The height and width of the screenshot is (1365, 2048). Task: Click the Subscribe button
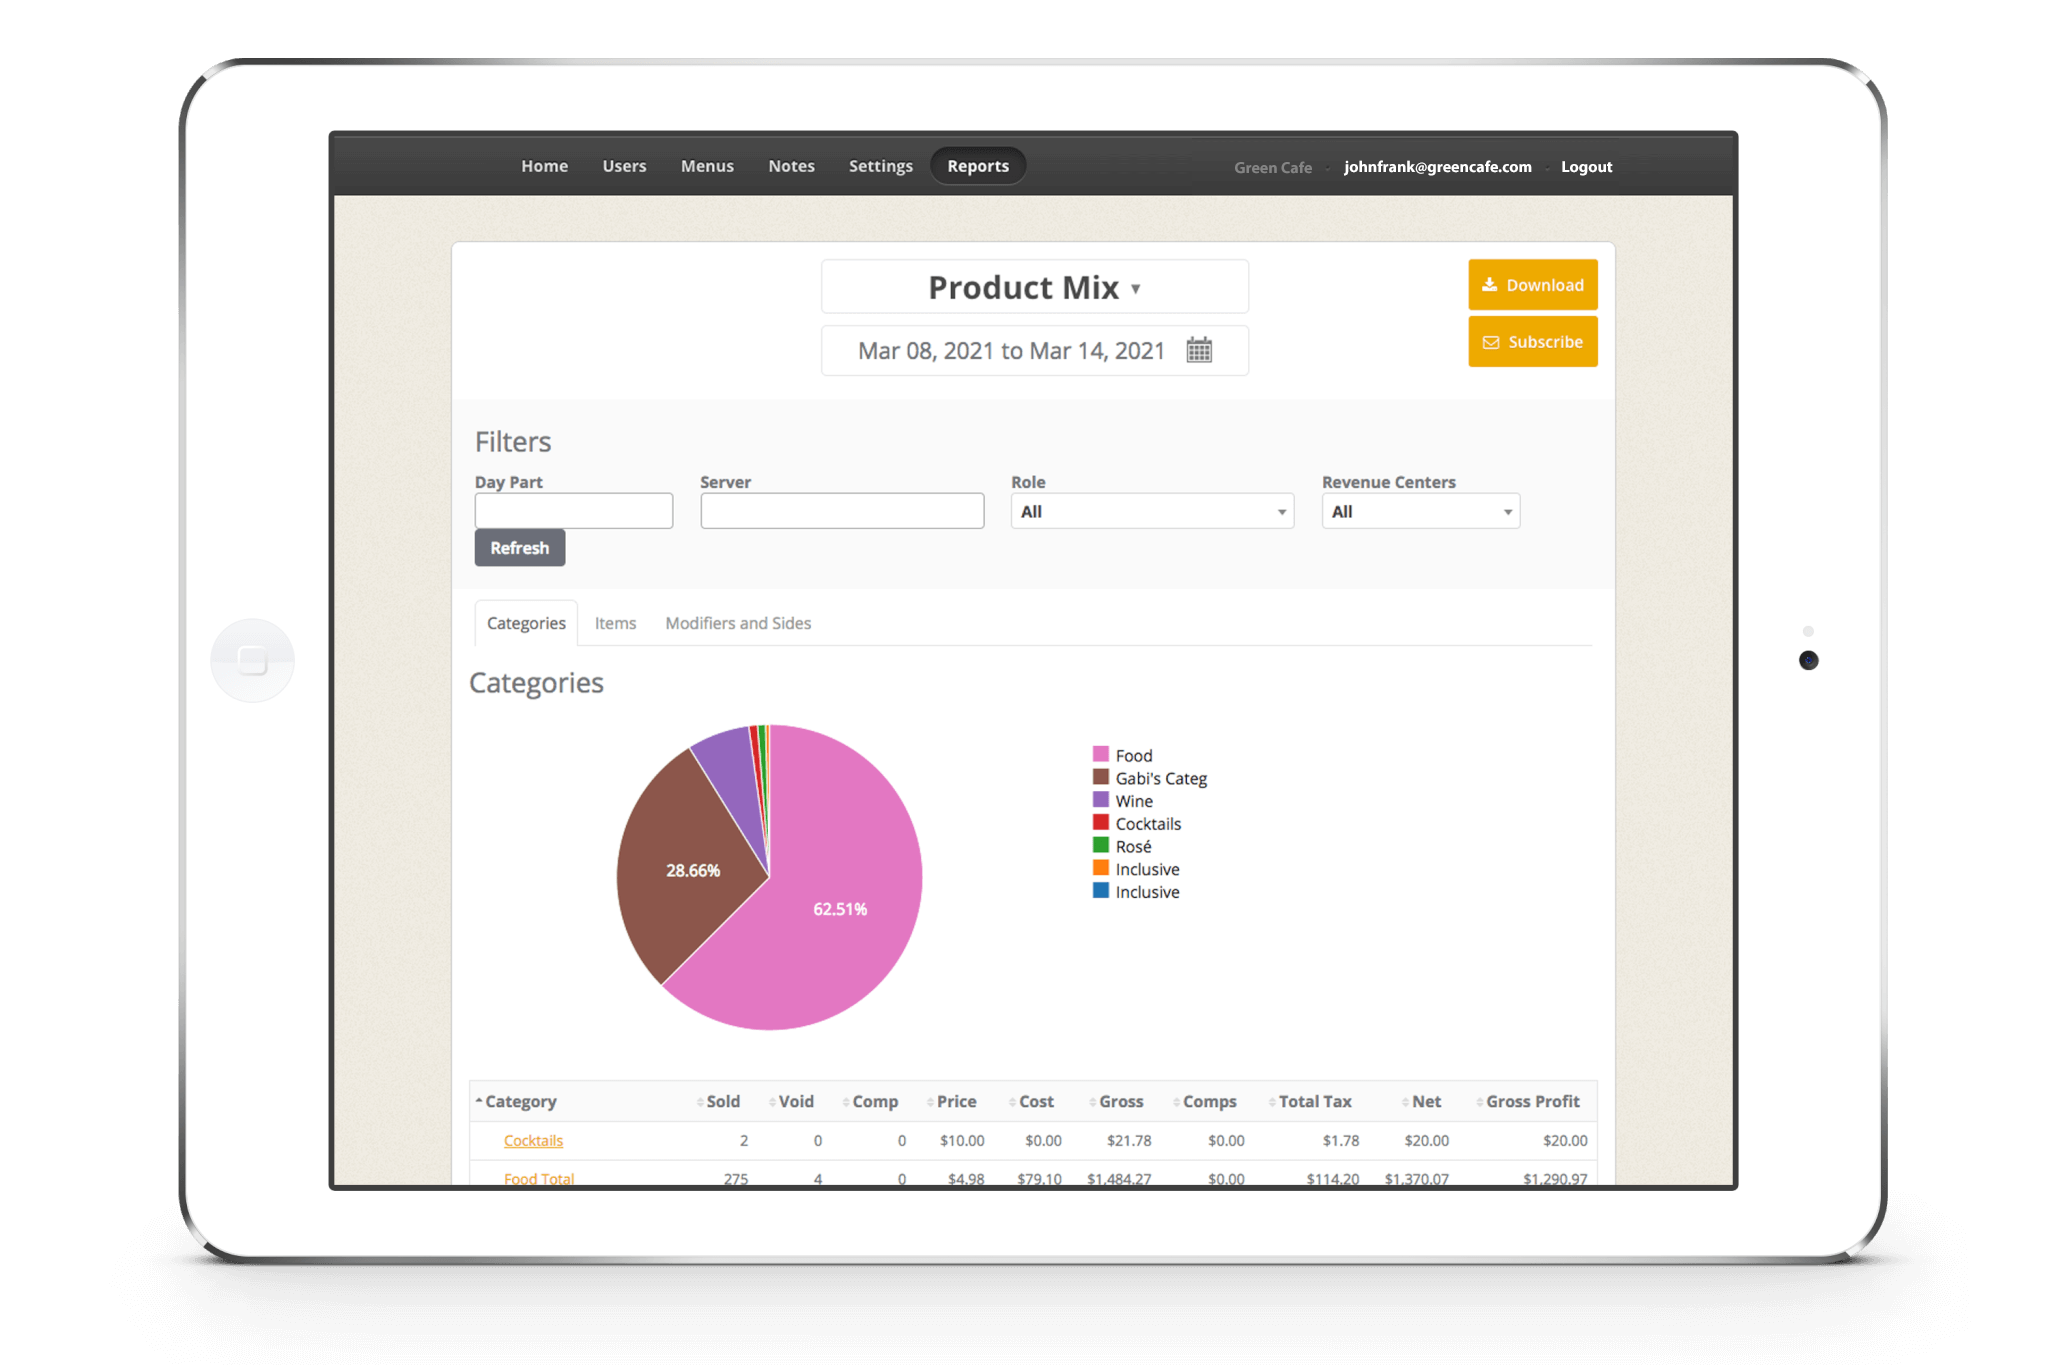click(x=1532, y=342)
